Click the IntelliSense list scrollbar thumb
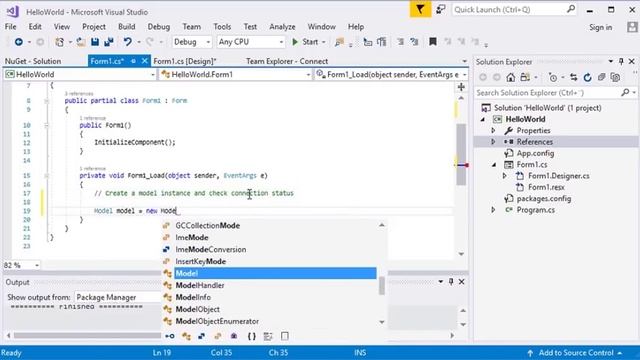The width and height of the screenshot is (640, 360). pos(382,285)
